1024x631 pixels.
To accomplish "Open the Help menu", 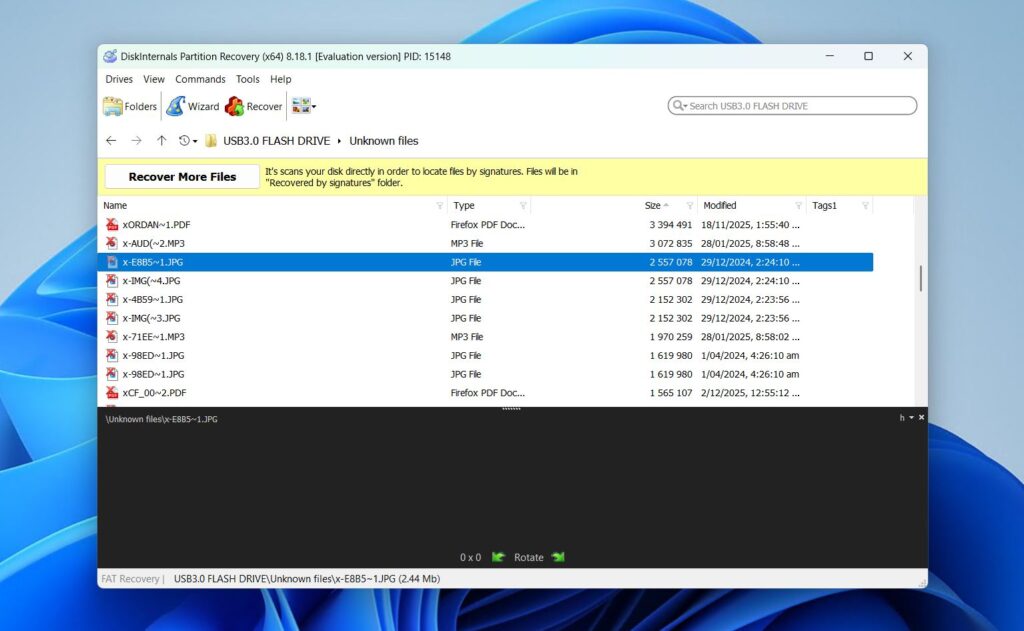I will pyautogui.click(x=281, y=79).
